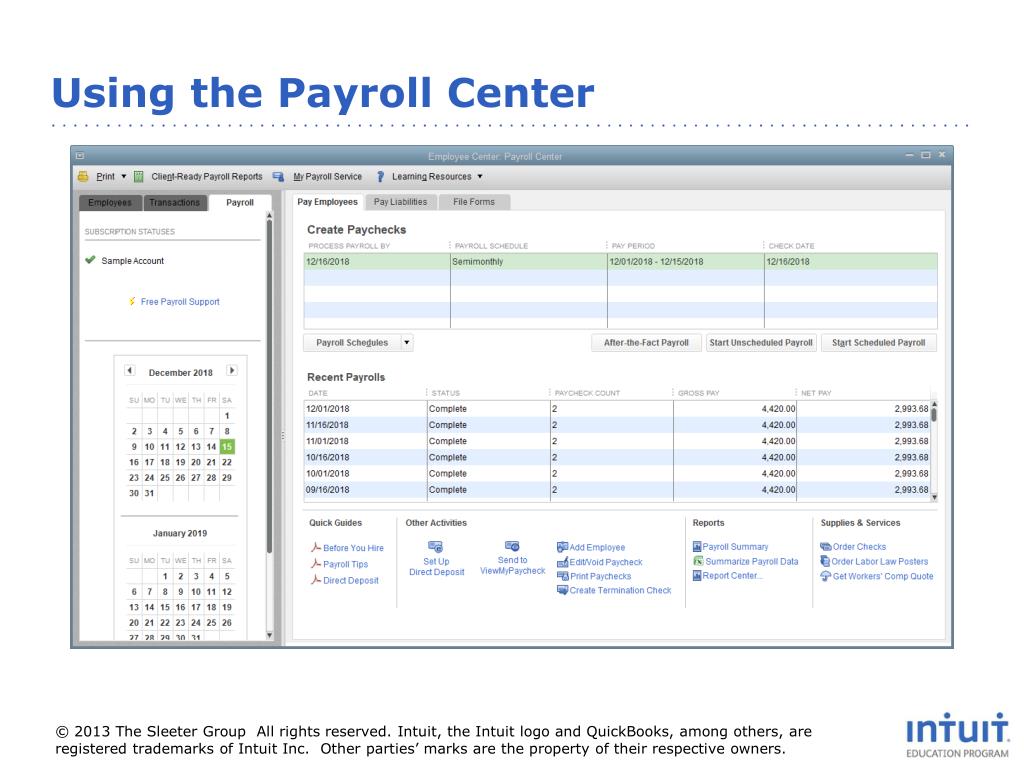Screen dimensions: 1024x768
Task: Click Start Unscheduled Payroll
Action: click(761, 342)
